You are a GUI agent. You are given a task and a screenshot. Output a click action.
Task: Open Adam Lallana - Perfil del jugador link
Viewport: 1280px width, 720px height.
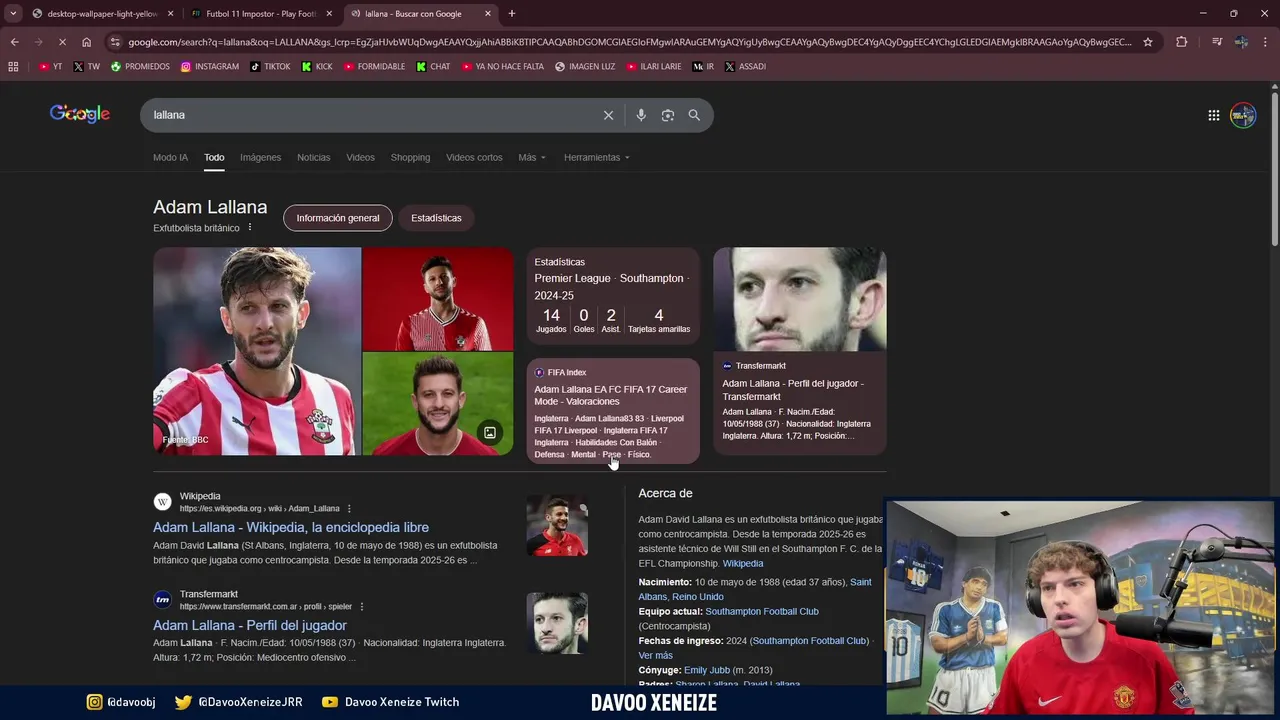[x=250, y=626]
